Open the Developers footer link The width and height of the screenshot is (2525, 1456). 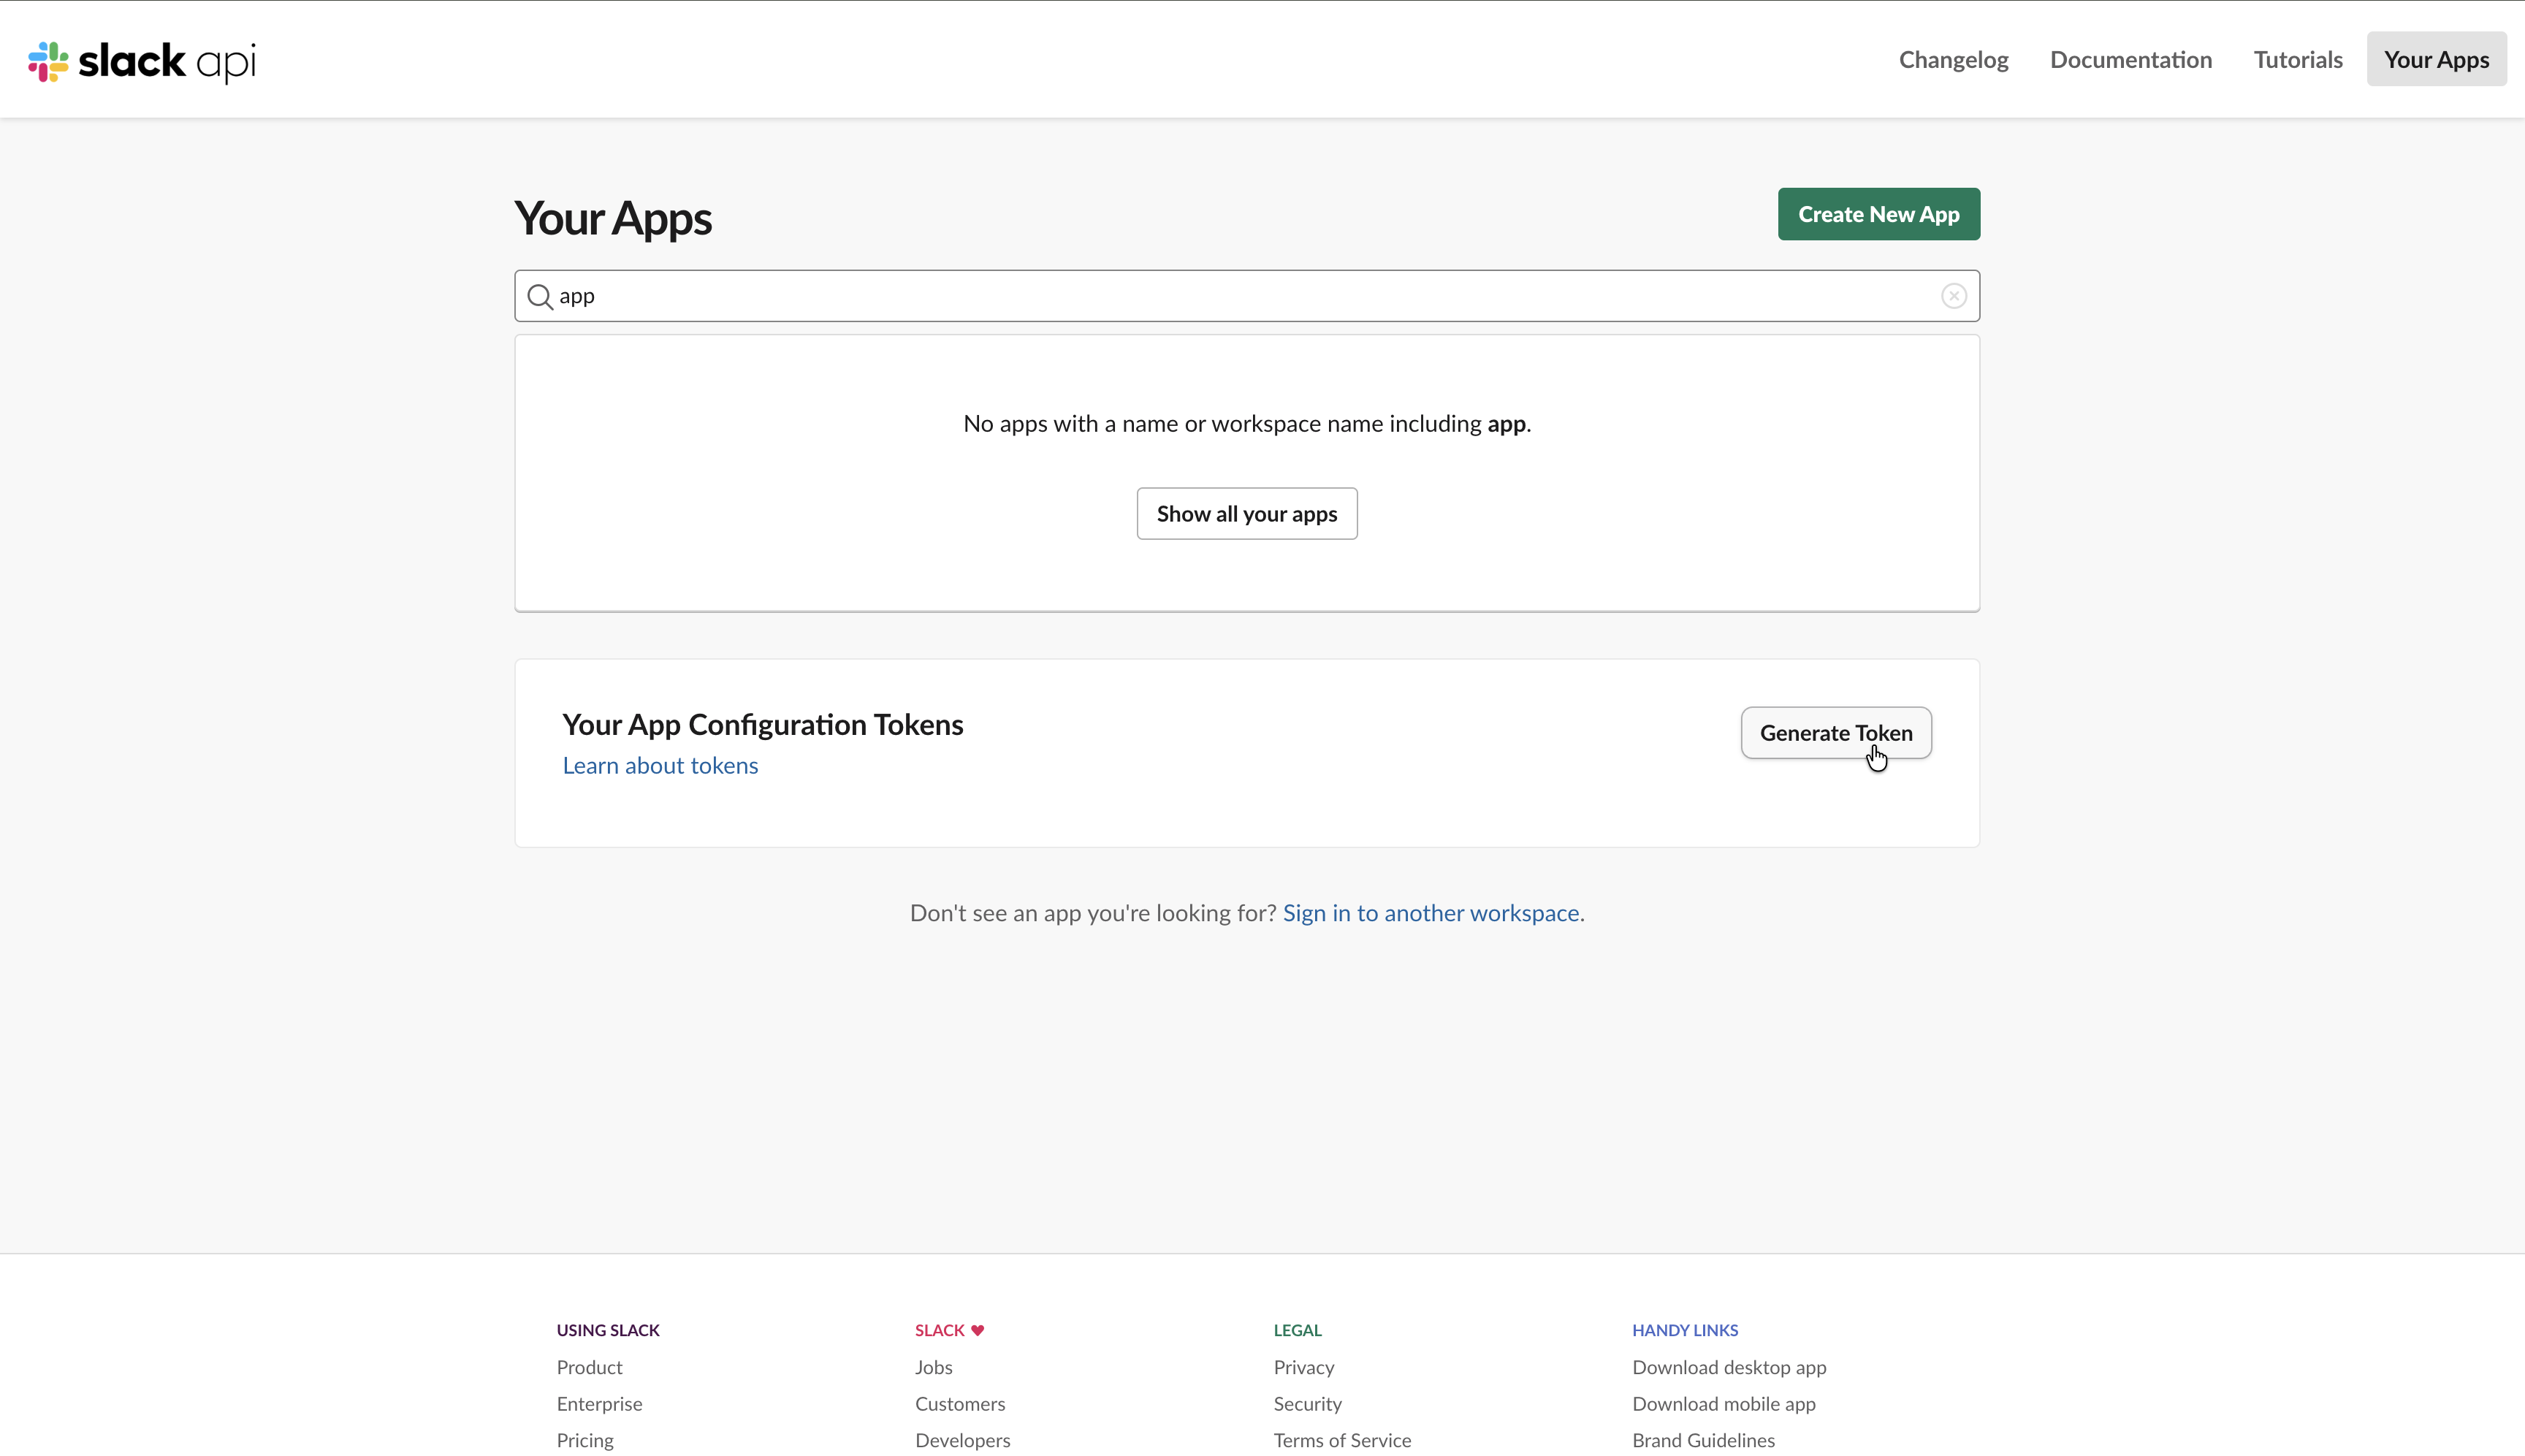(962, 1440)
